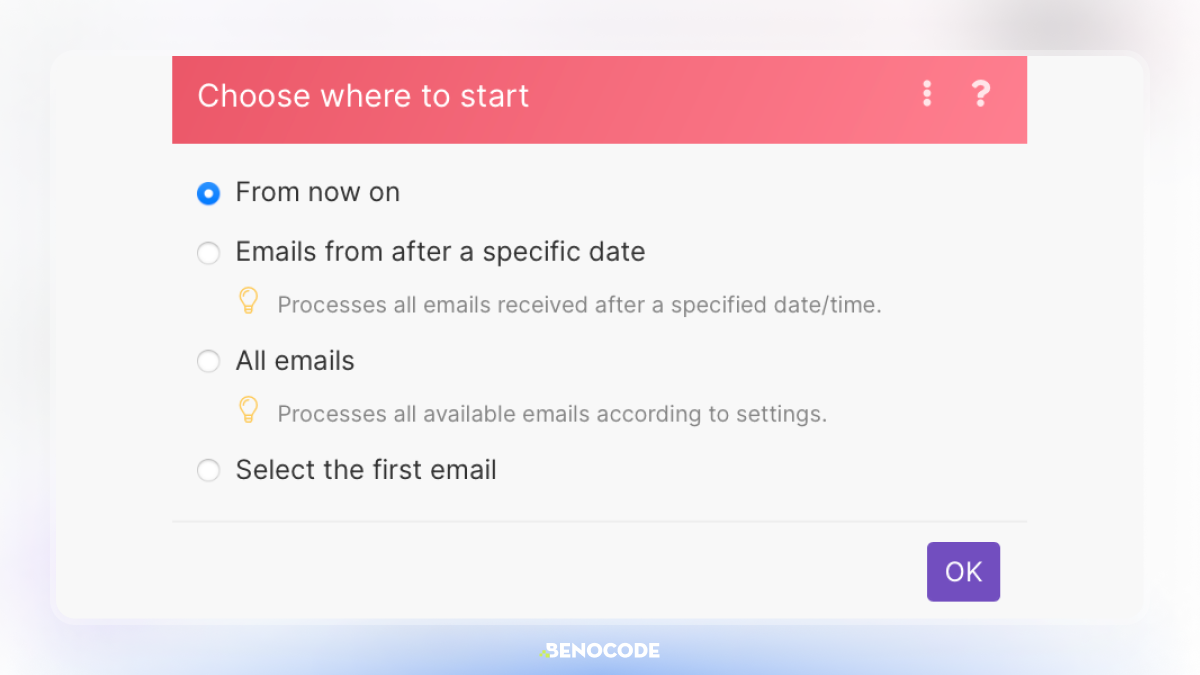Click hint text about emails after specified date/time

click(x=579, y=305)
